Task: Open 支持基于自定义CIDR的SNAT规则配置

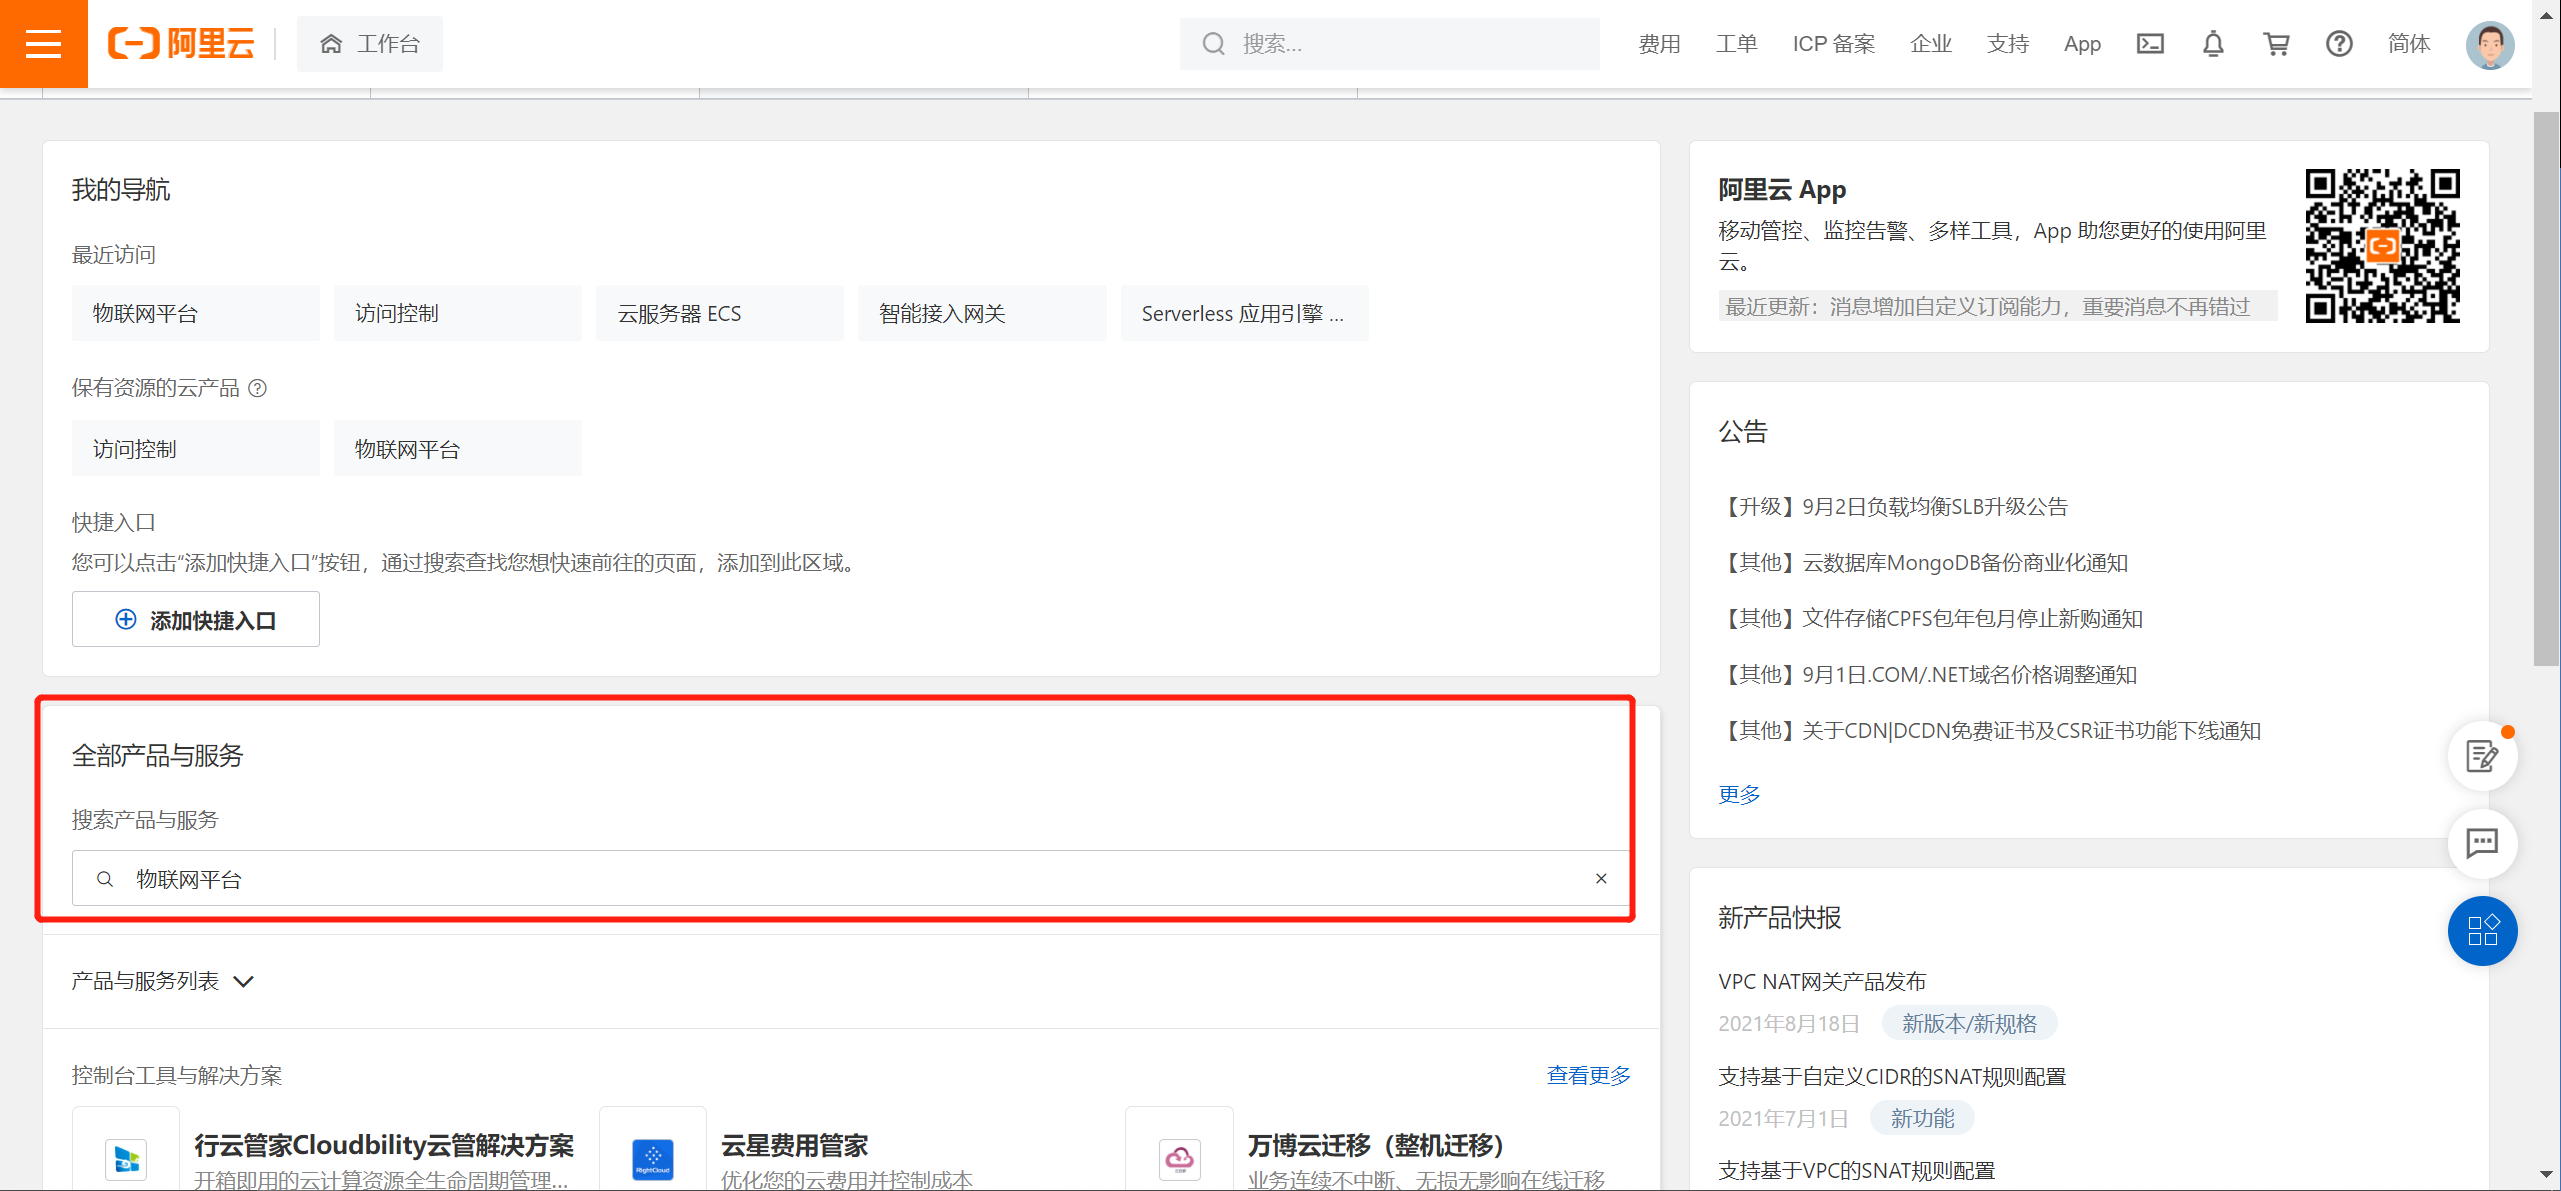Action: [1892, 1076]
